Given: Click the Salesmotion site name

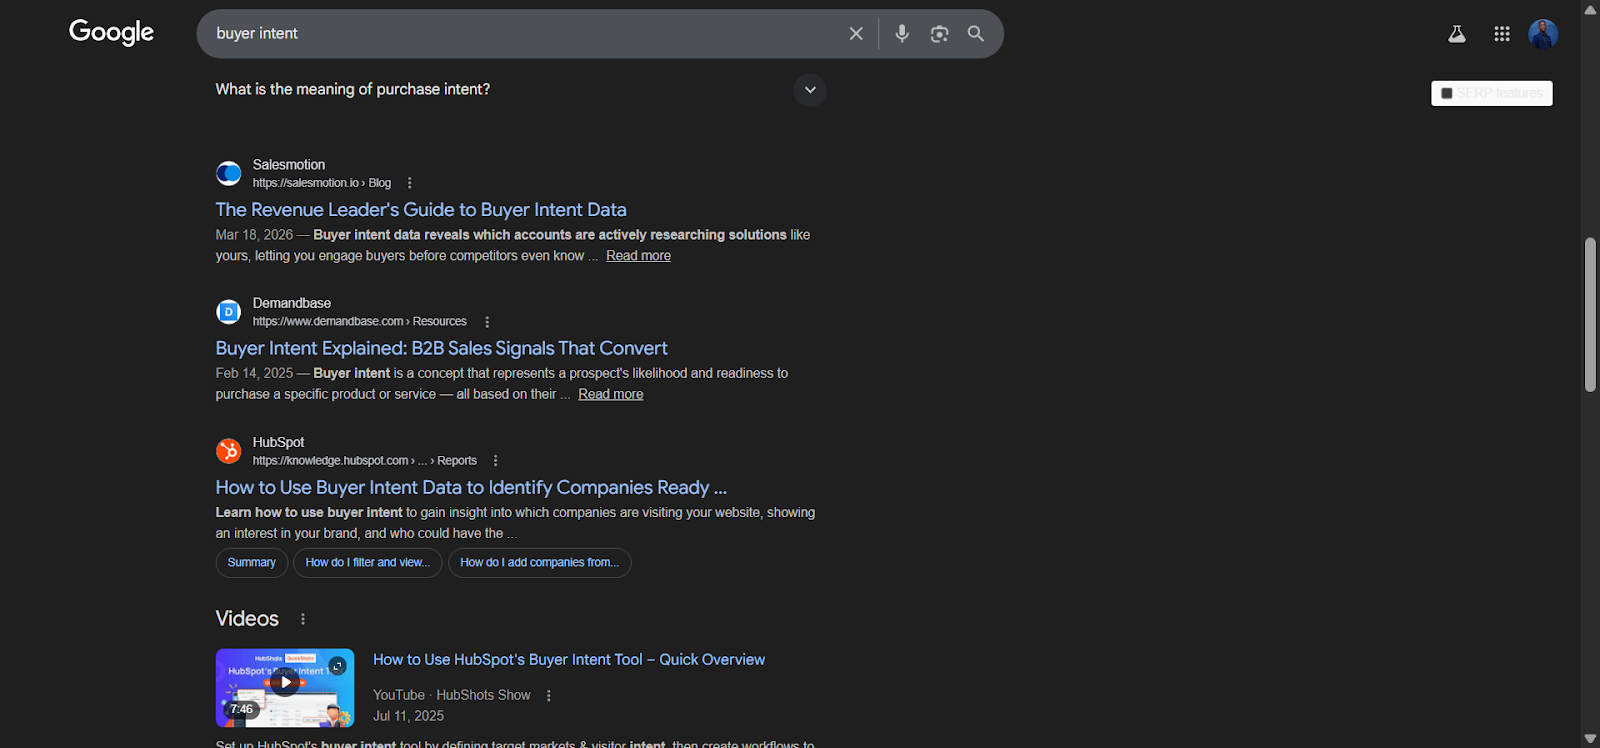Looking at the screenshot, I should 289,165.
